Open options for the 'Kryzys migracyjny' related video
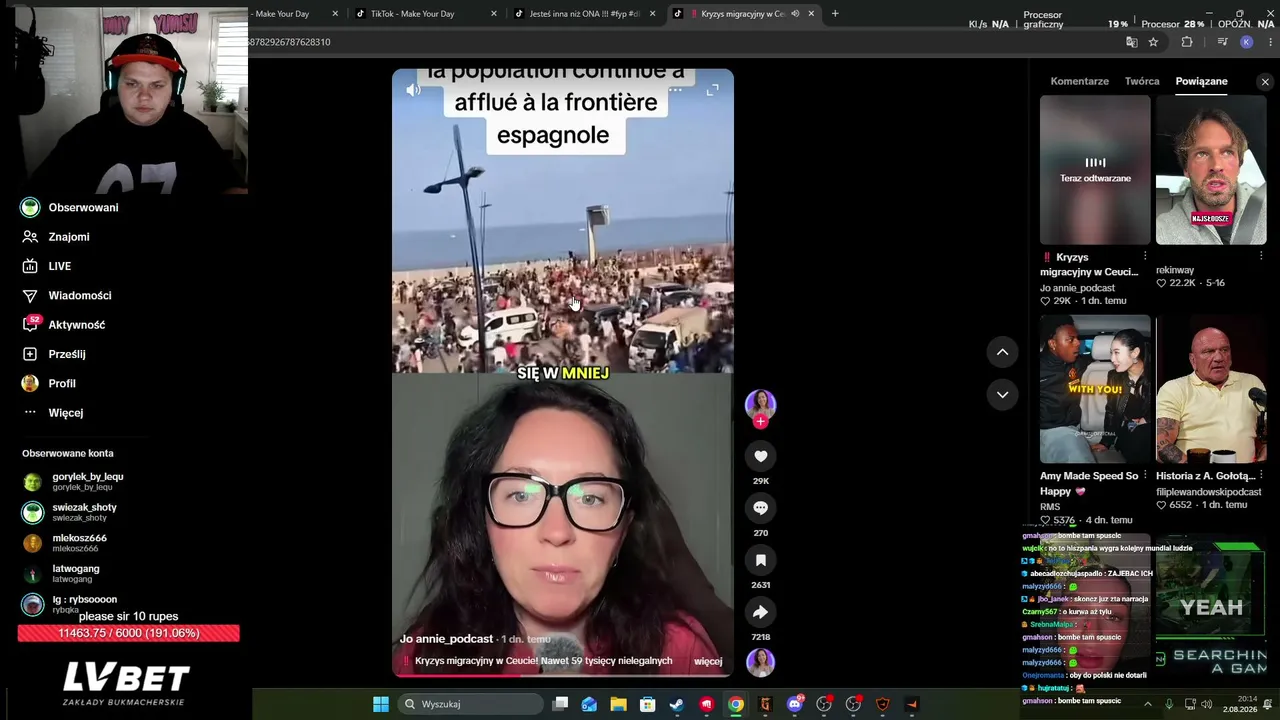1280x720 pixels. [x=1145, y=257]
